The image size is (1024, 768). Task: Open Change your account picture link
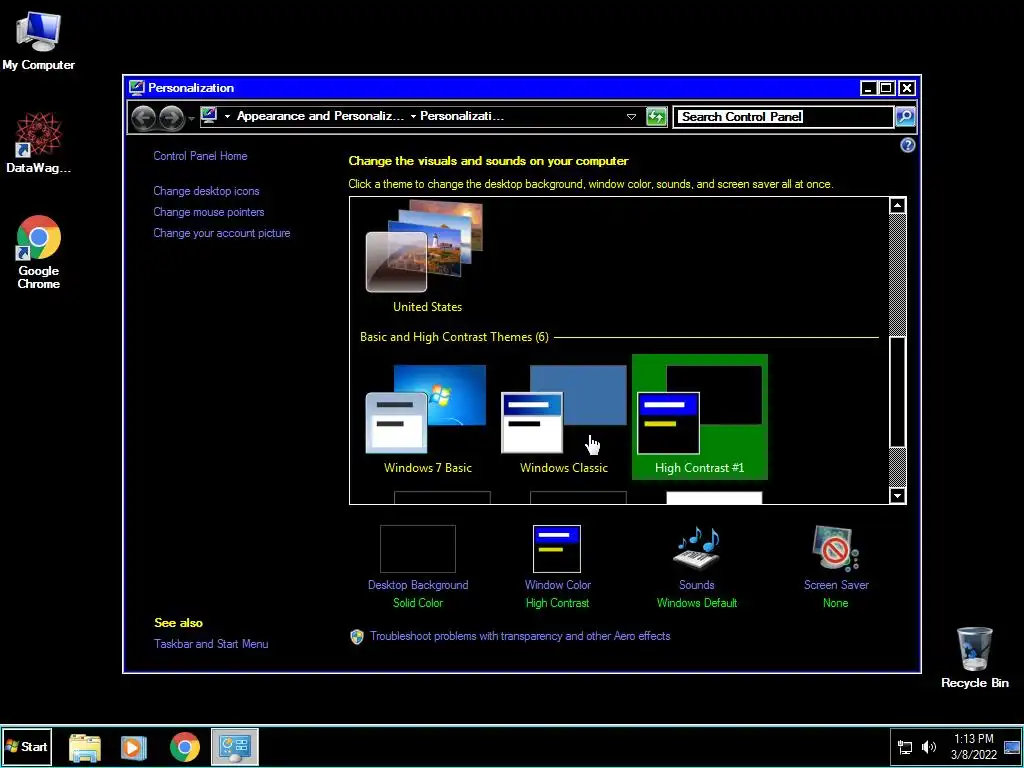click(x=222, y=232)
